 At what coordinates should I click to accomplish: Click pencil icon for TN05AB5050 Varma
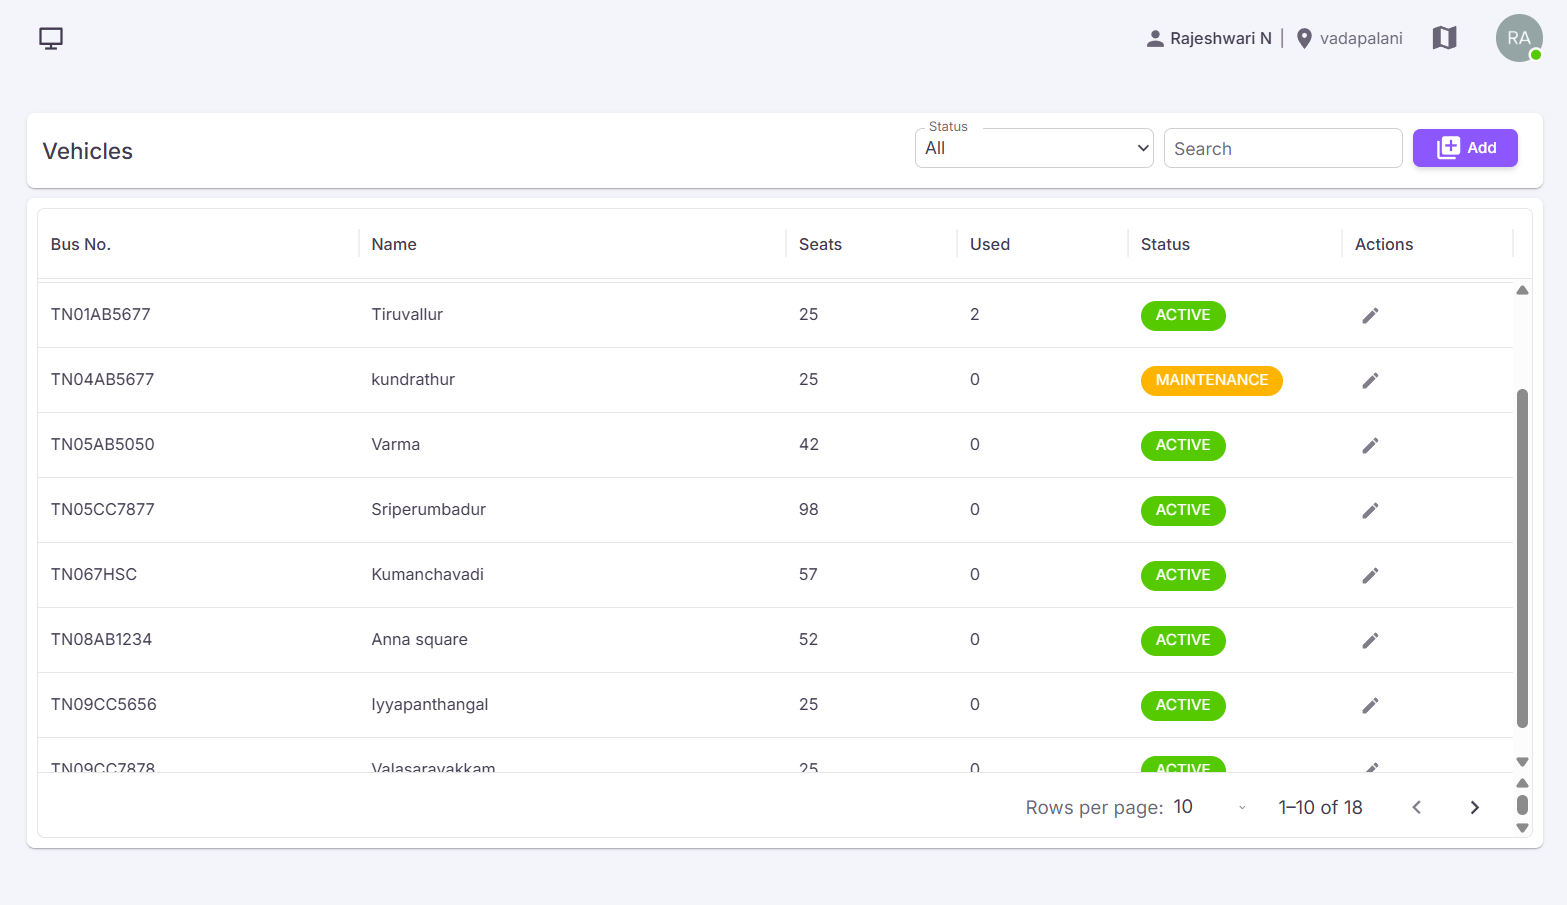coord(1370,445)
